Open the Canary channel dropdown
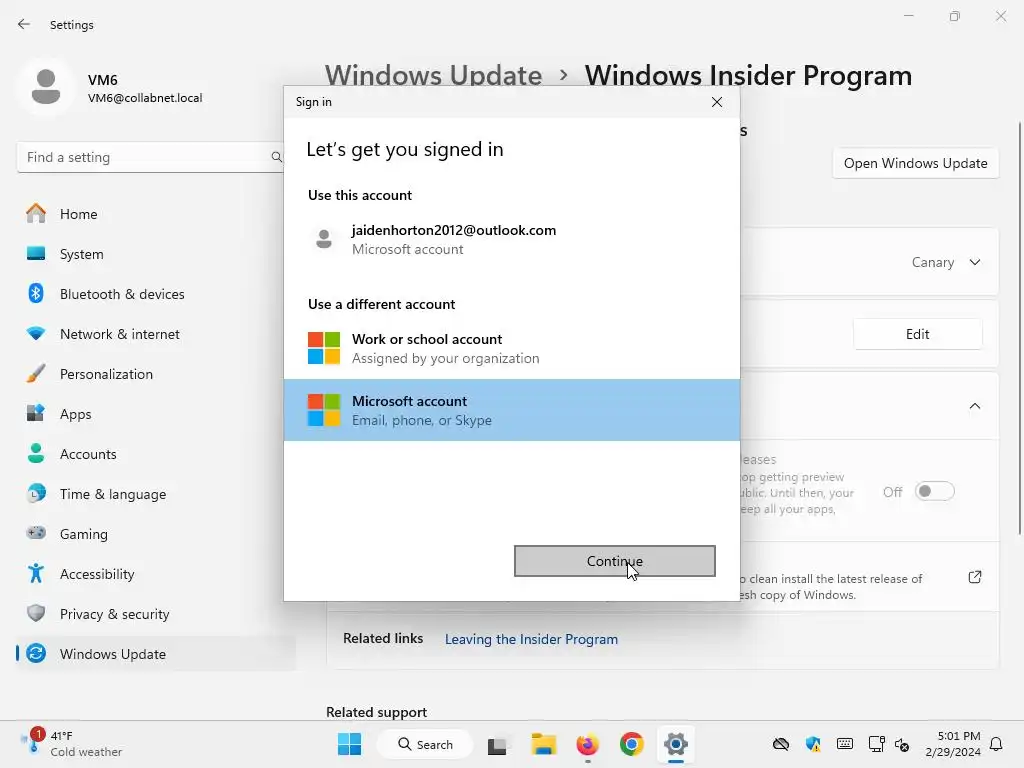 point(946,262)
